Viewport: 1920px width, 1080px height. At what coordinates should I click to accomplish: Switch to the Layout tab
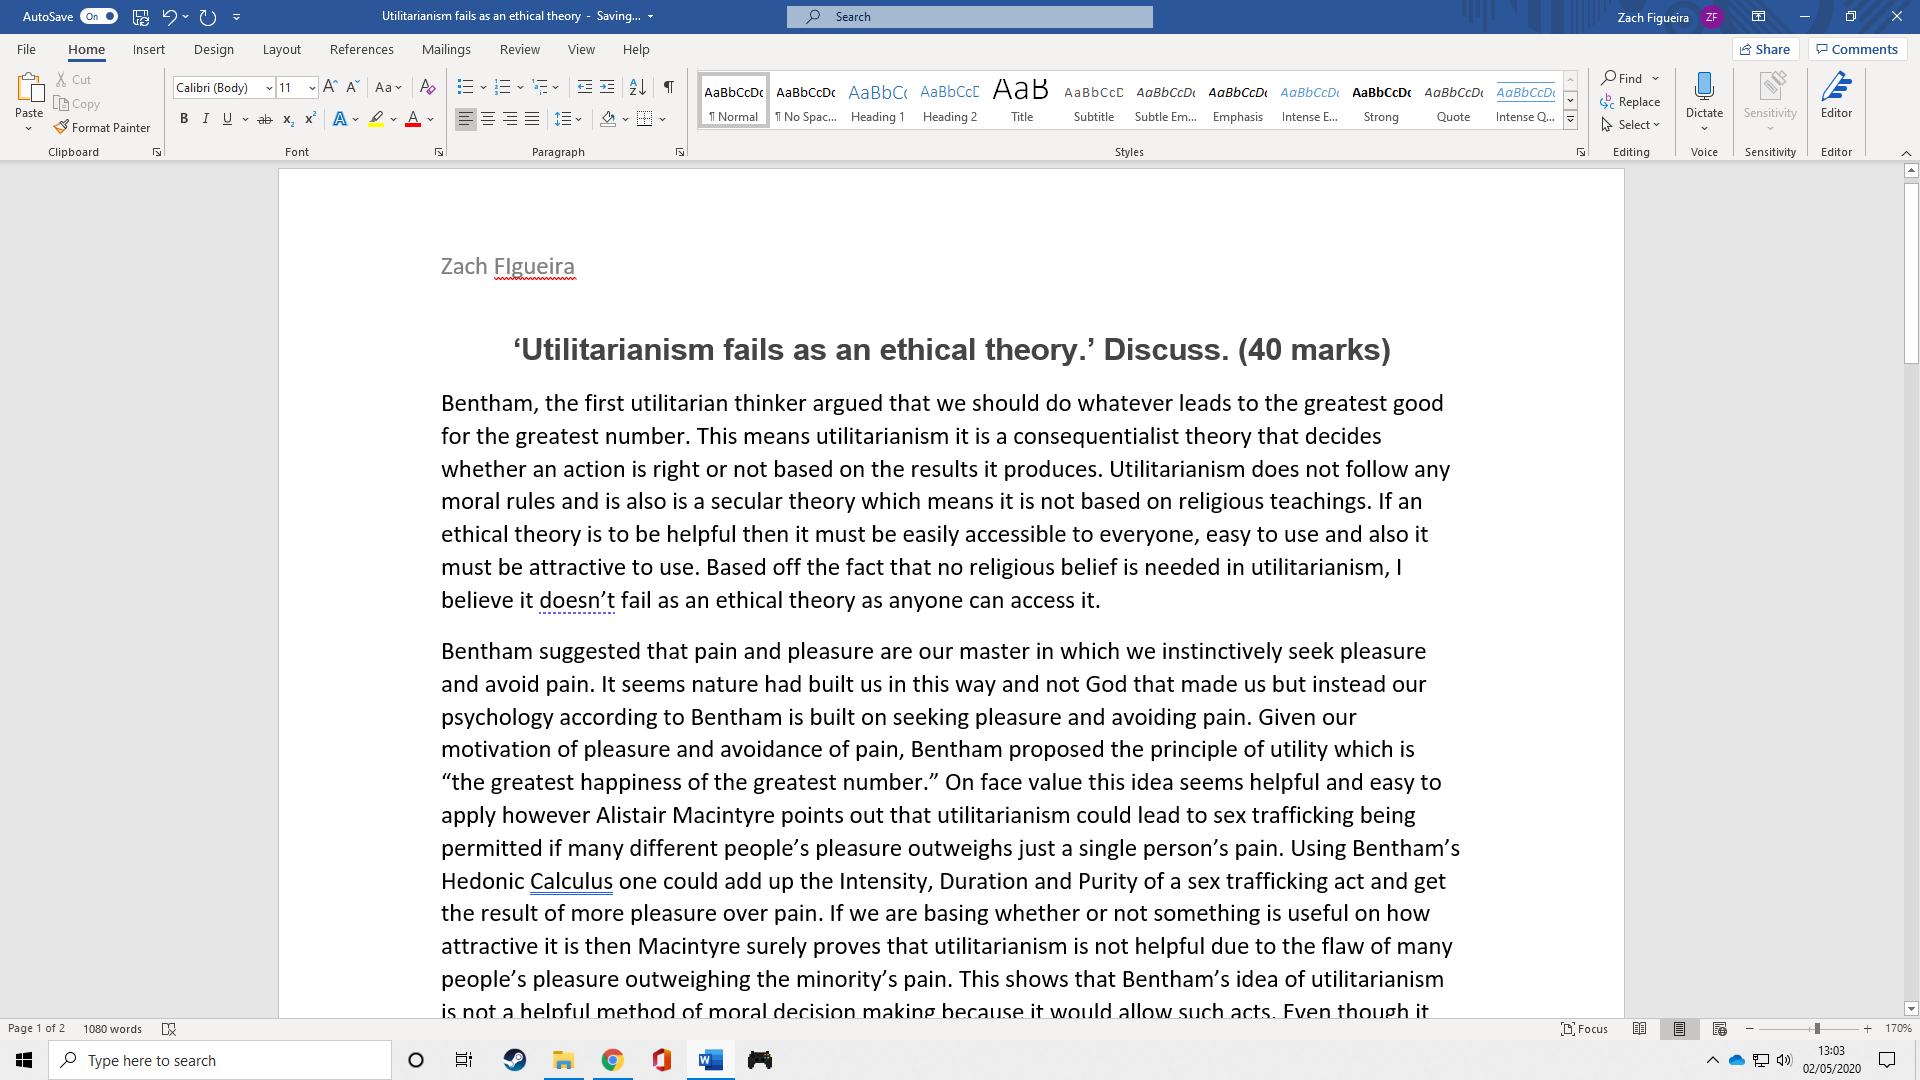(282, 49)
